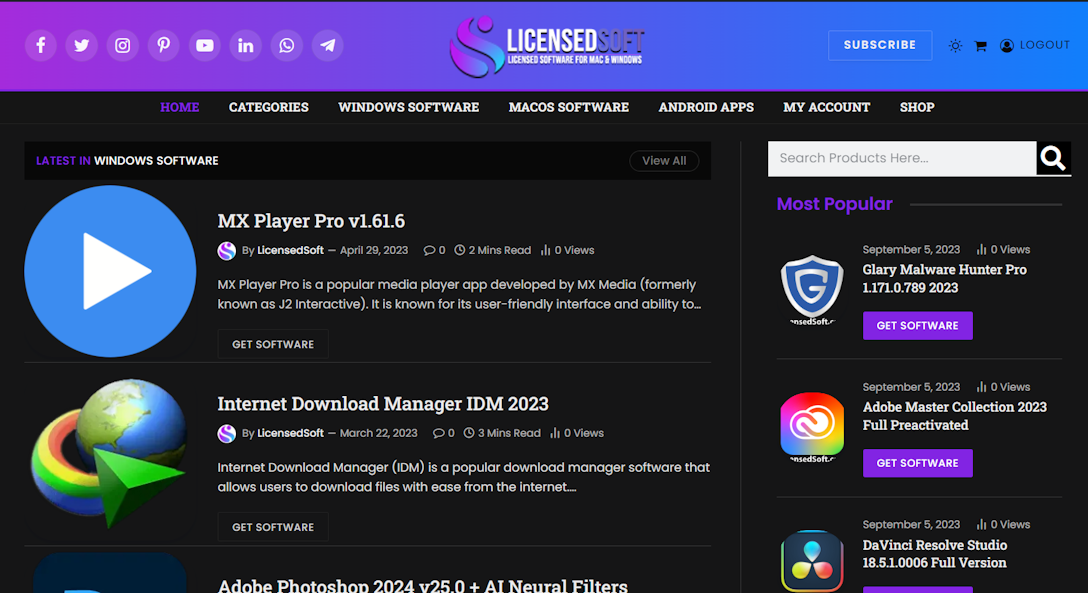Toggle light mode with sun icon

pyautogui.click(x=955, y=46)
